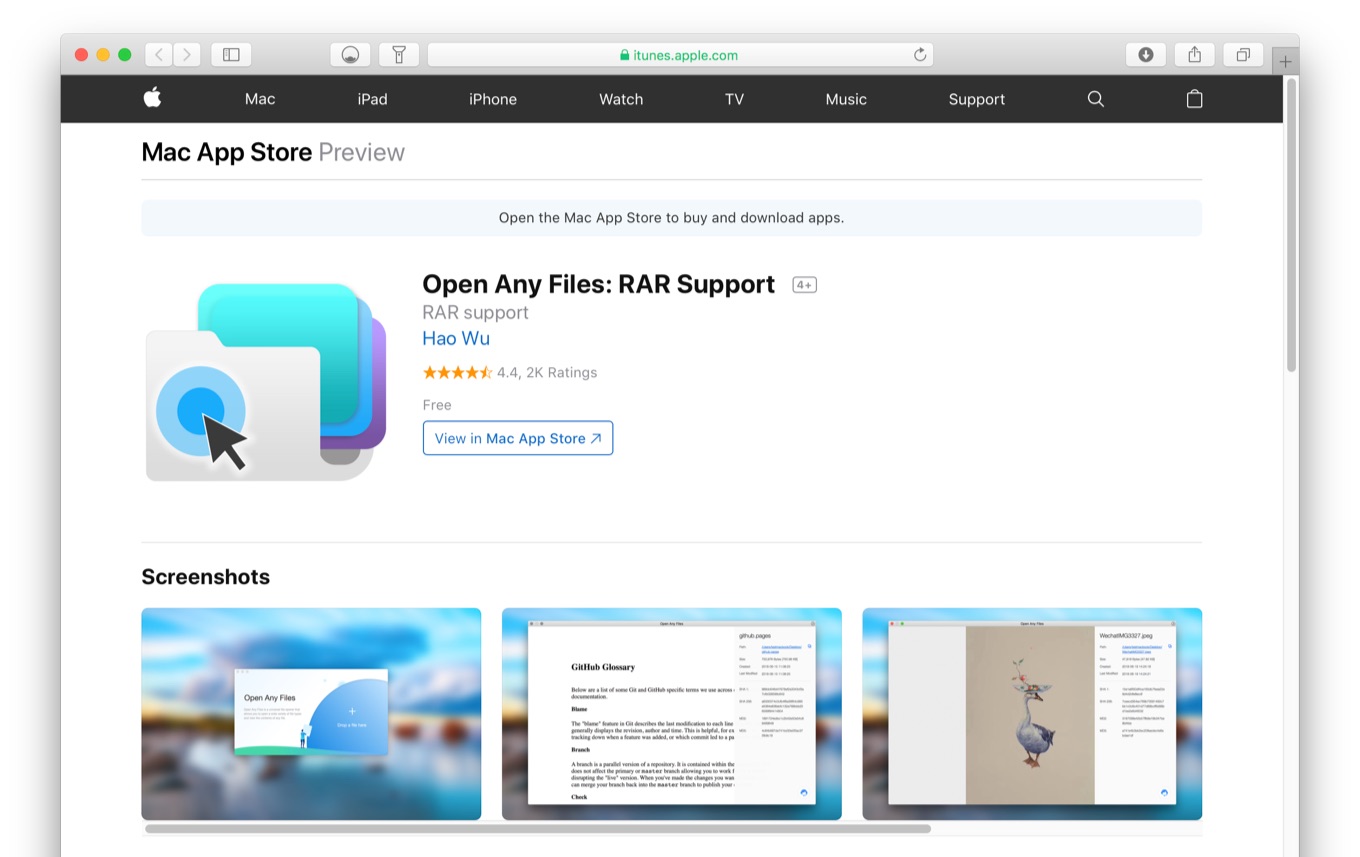Click the RAR support subtitle

475,312
